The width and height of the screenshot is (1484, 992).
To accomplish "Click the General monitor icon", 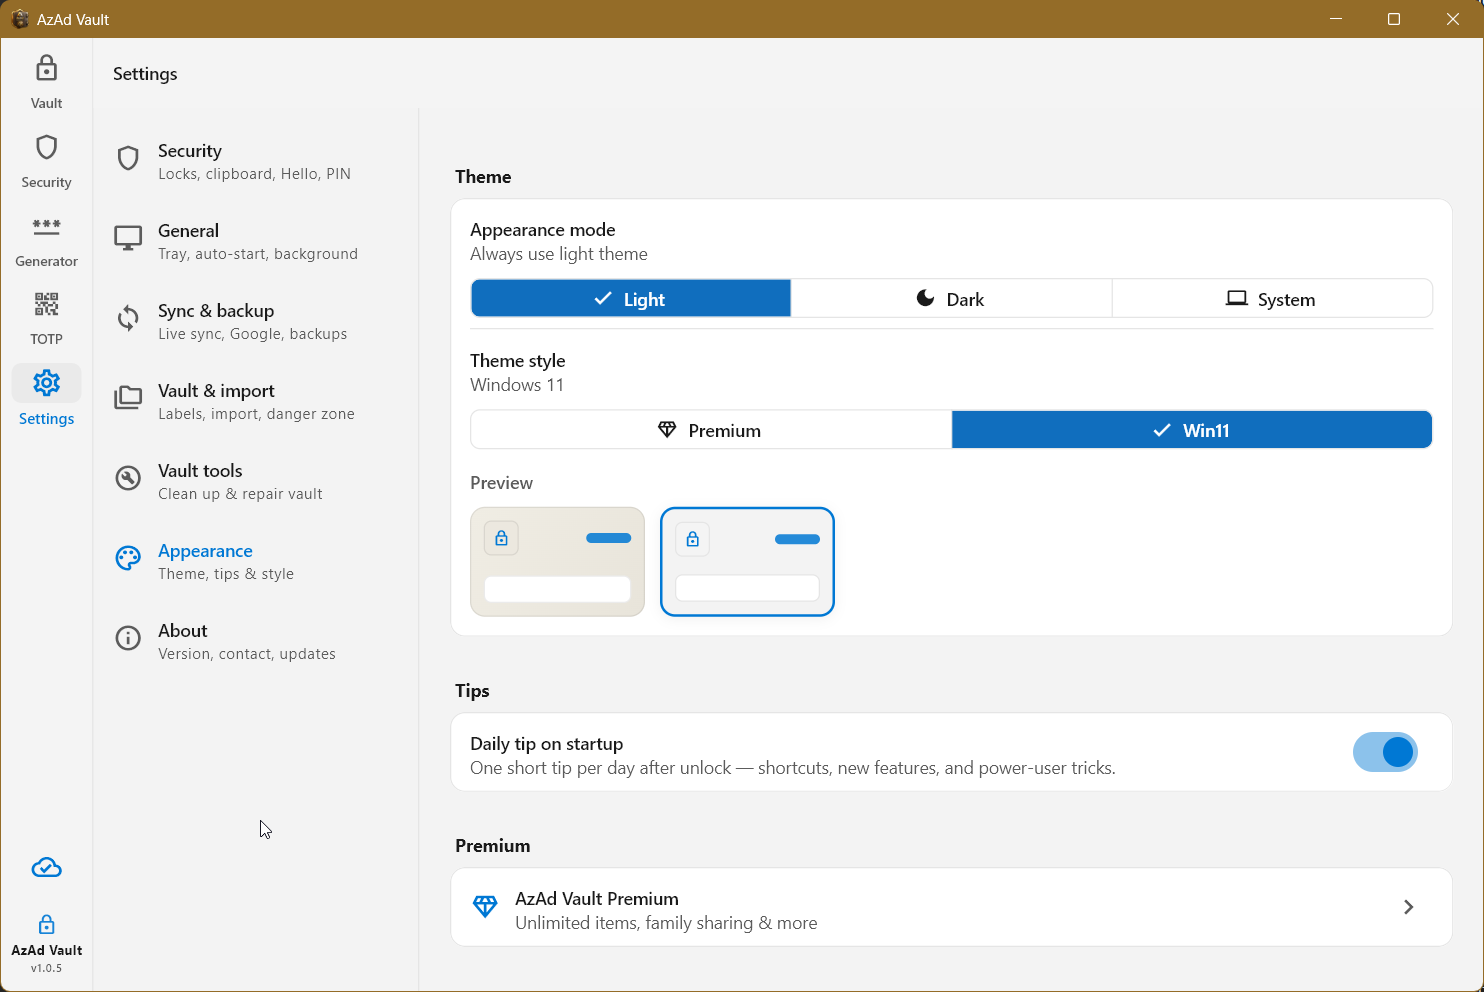I will (x=128, y=238).
